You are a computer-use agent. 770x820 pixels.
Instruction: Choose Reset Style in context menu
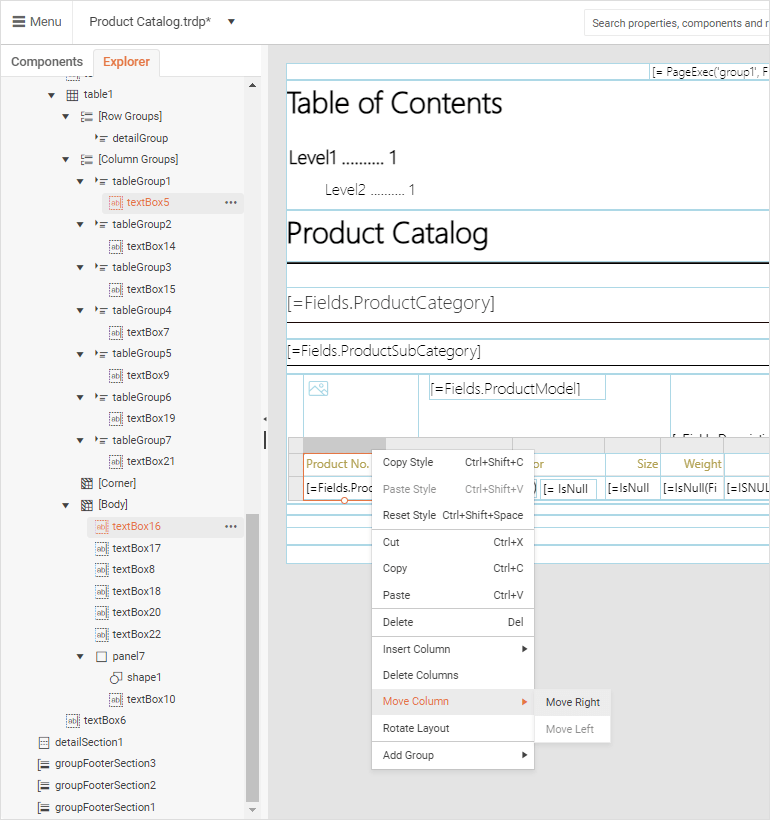453,515
